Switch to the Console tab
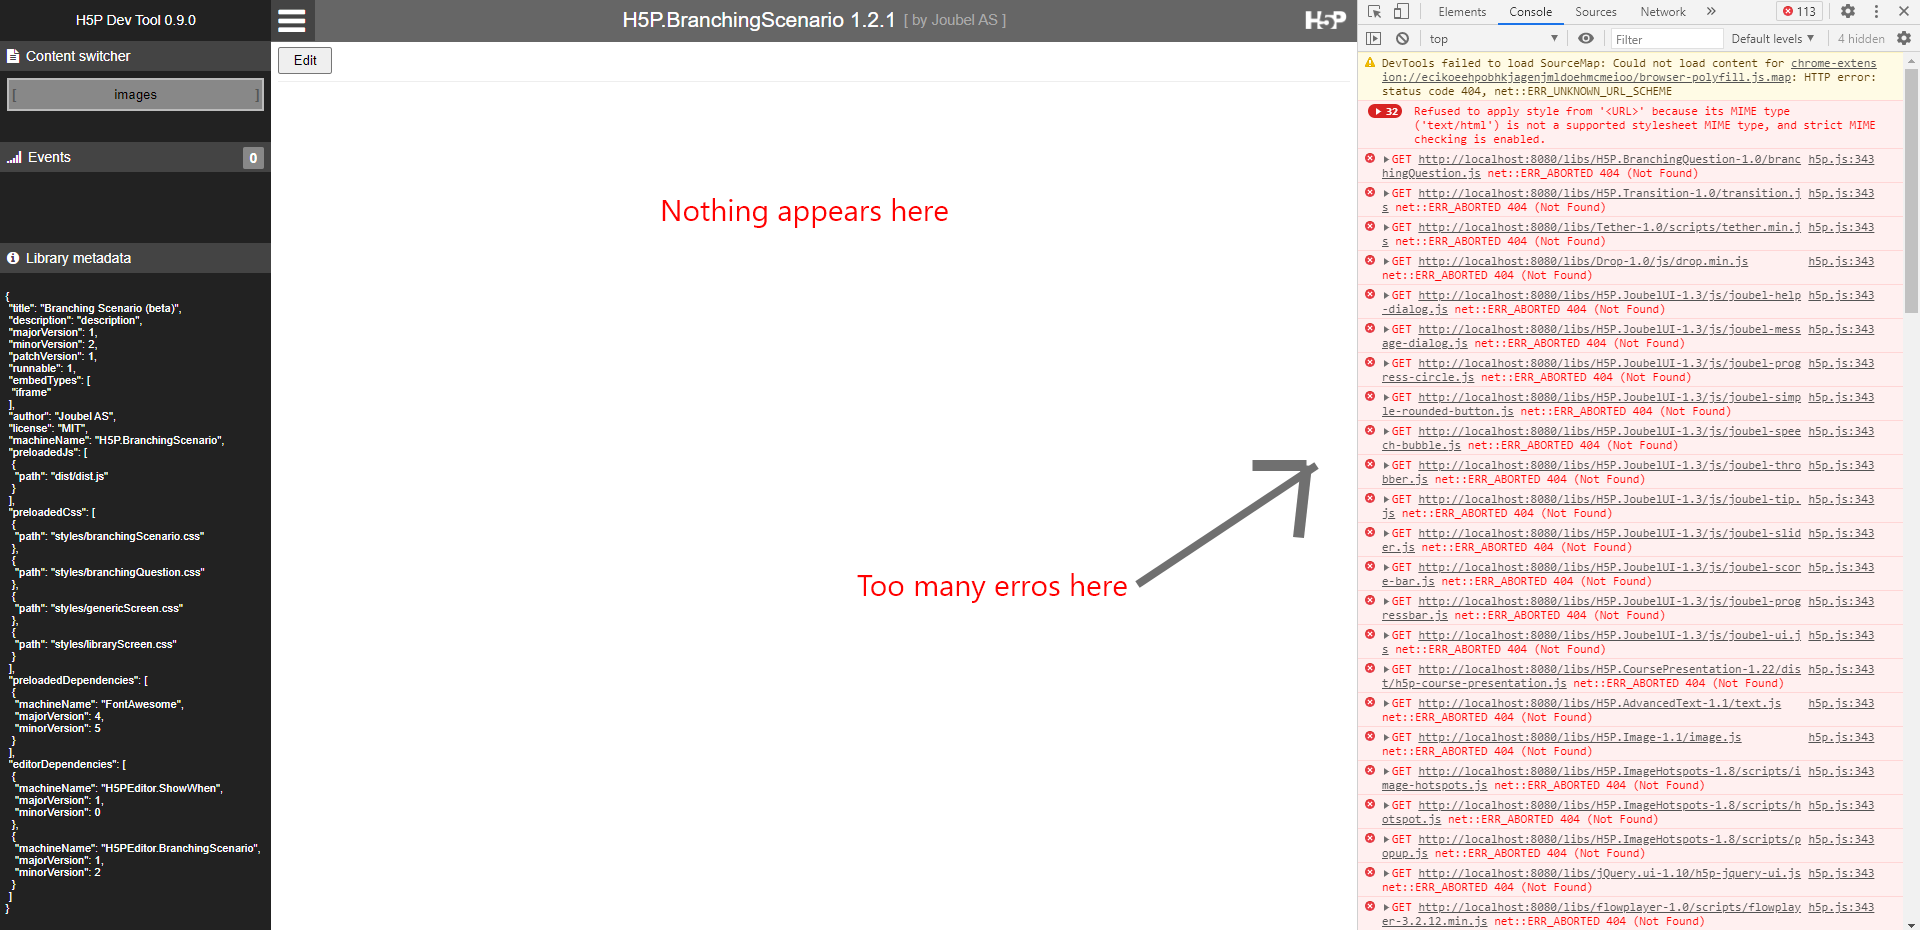Screen dimensions: 1920x930 tap(1530, 12)
